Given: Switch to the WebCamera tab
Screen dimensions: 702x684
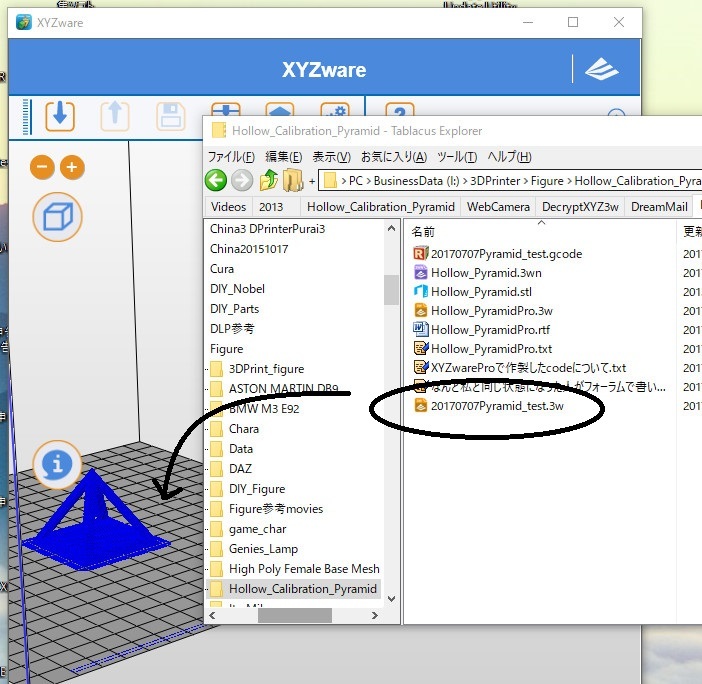Looking at the screenshot, I should [498, 207].
